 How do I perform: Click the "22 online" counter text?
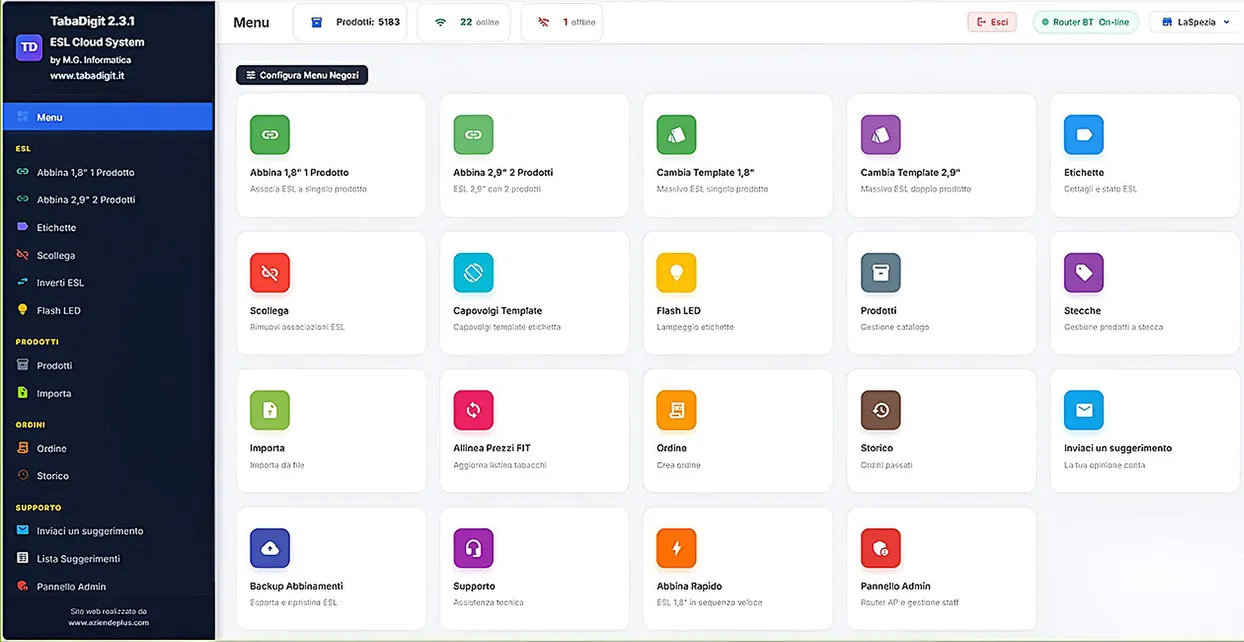(479, 22)
